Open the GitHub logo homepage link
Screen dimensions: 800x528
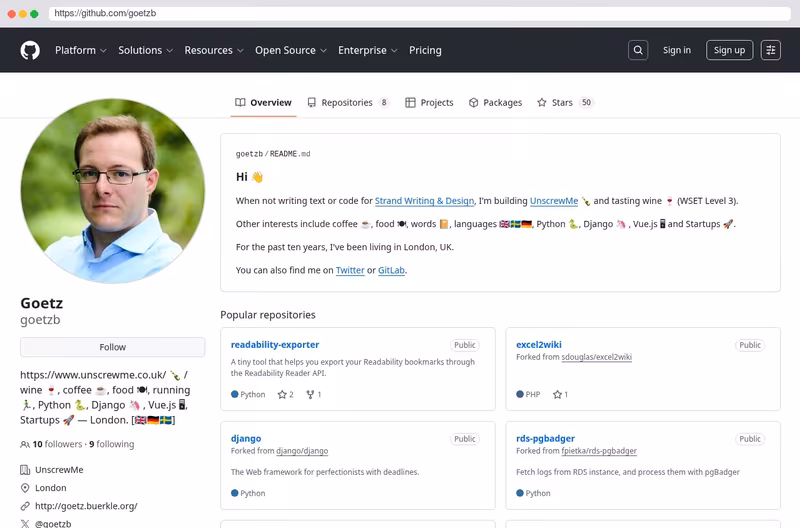click(30, 50)
